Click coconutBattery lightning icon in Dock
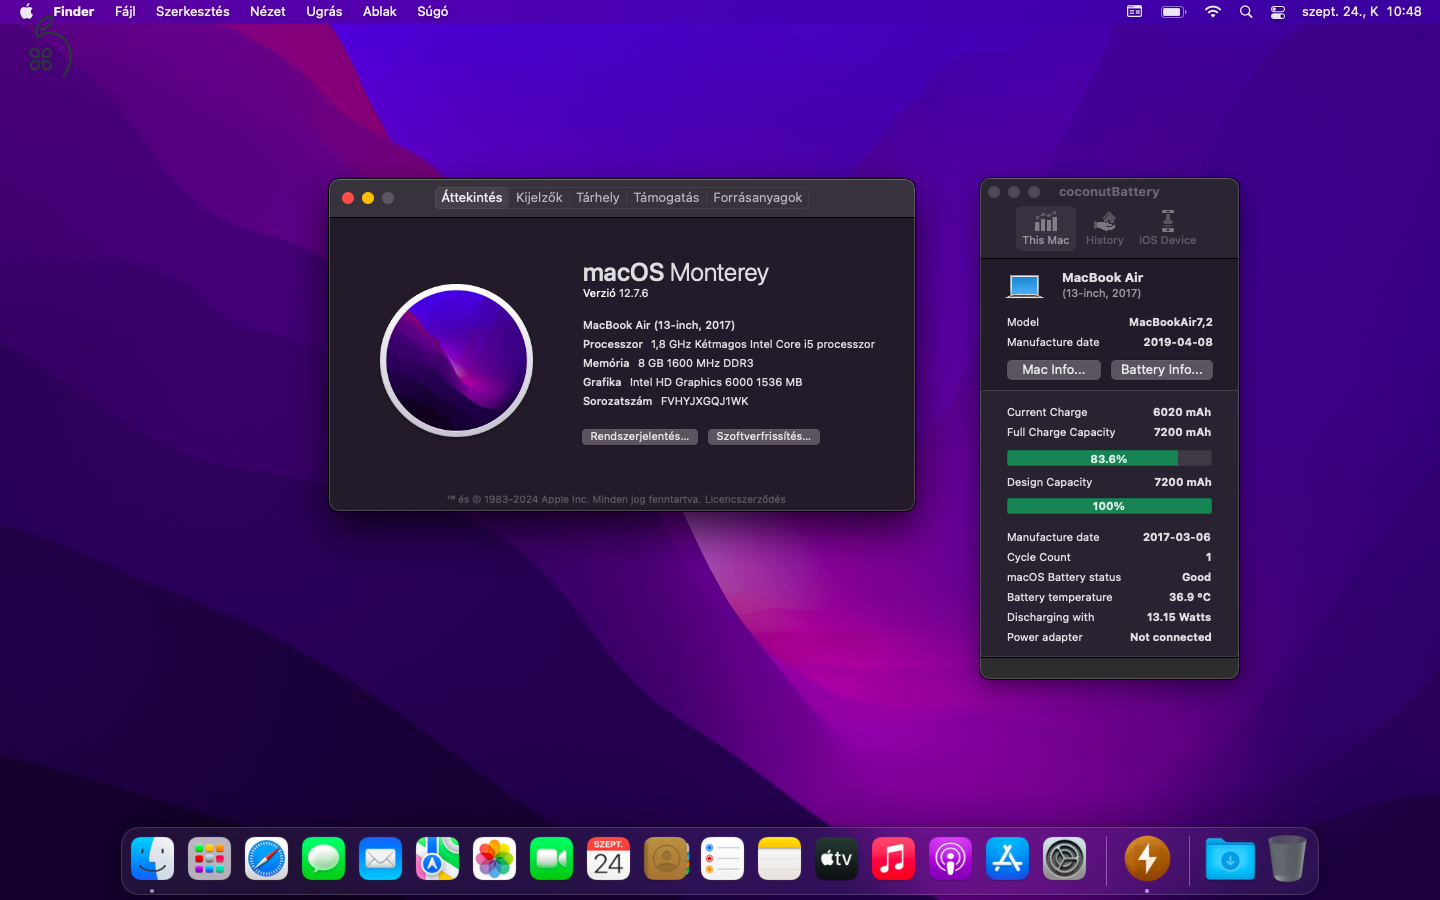 [1147, 859]
